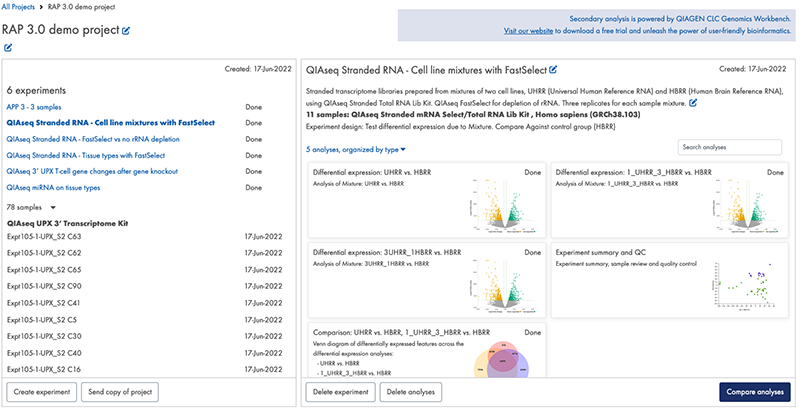
Task: Open Tissue types with FastSelect experiment
Action: [x=86, y=156]
